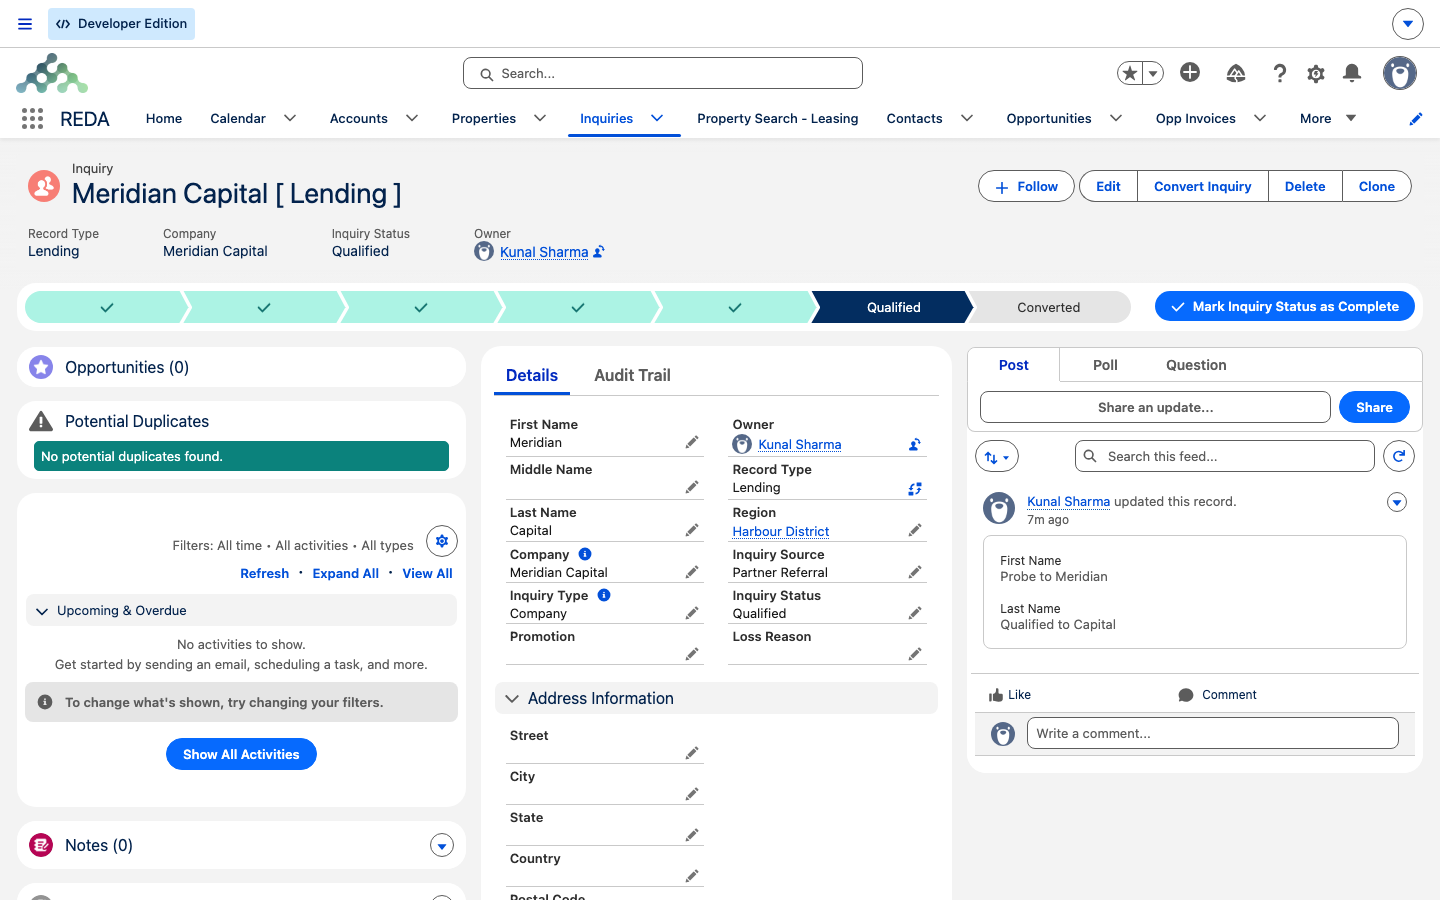Edit Promotion field with its pencil icon
The width and height of the screenshot is (1440, 900).
tap(691, 654)
